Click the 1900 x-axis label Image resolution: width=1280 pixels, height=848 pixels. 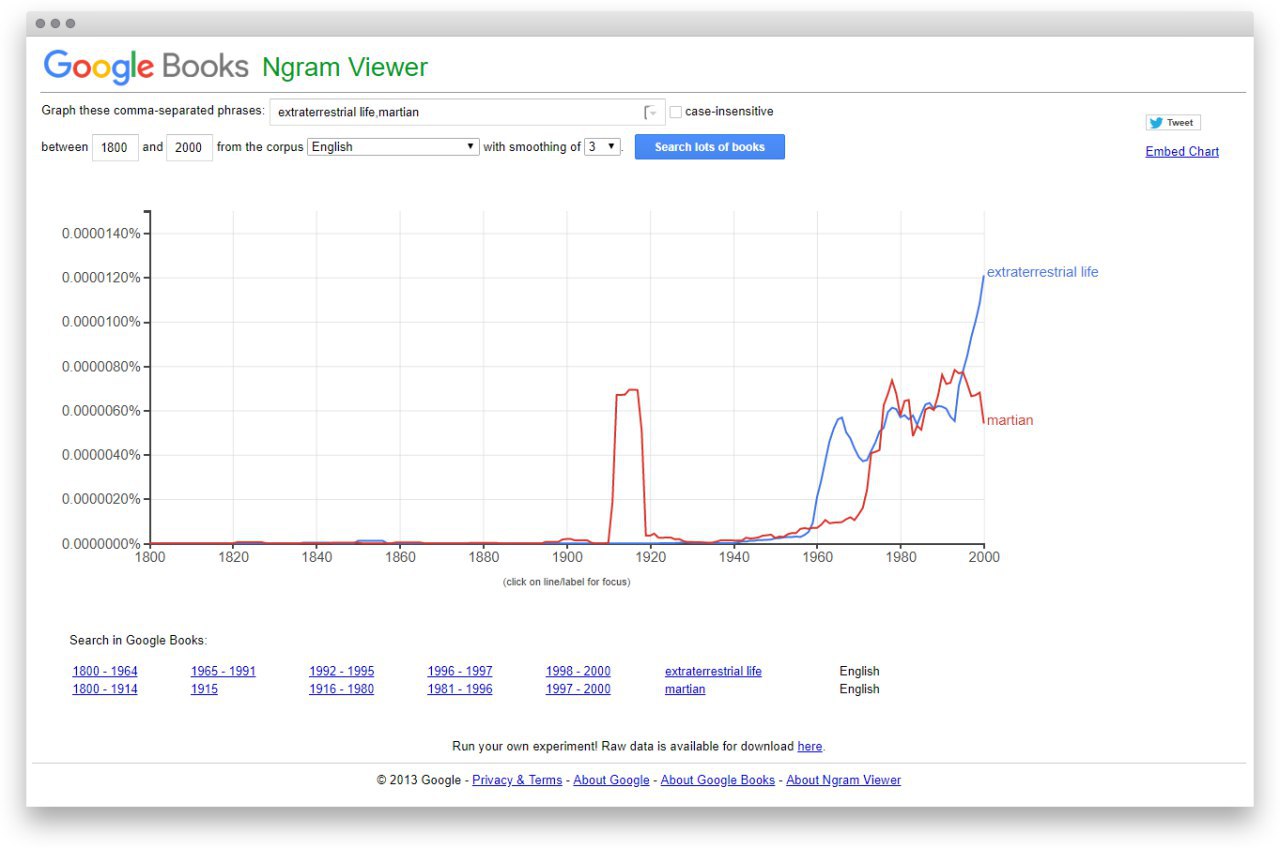click(567, 557)
